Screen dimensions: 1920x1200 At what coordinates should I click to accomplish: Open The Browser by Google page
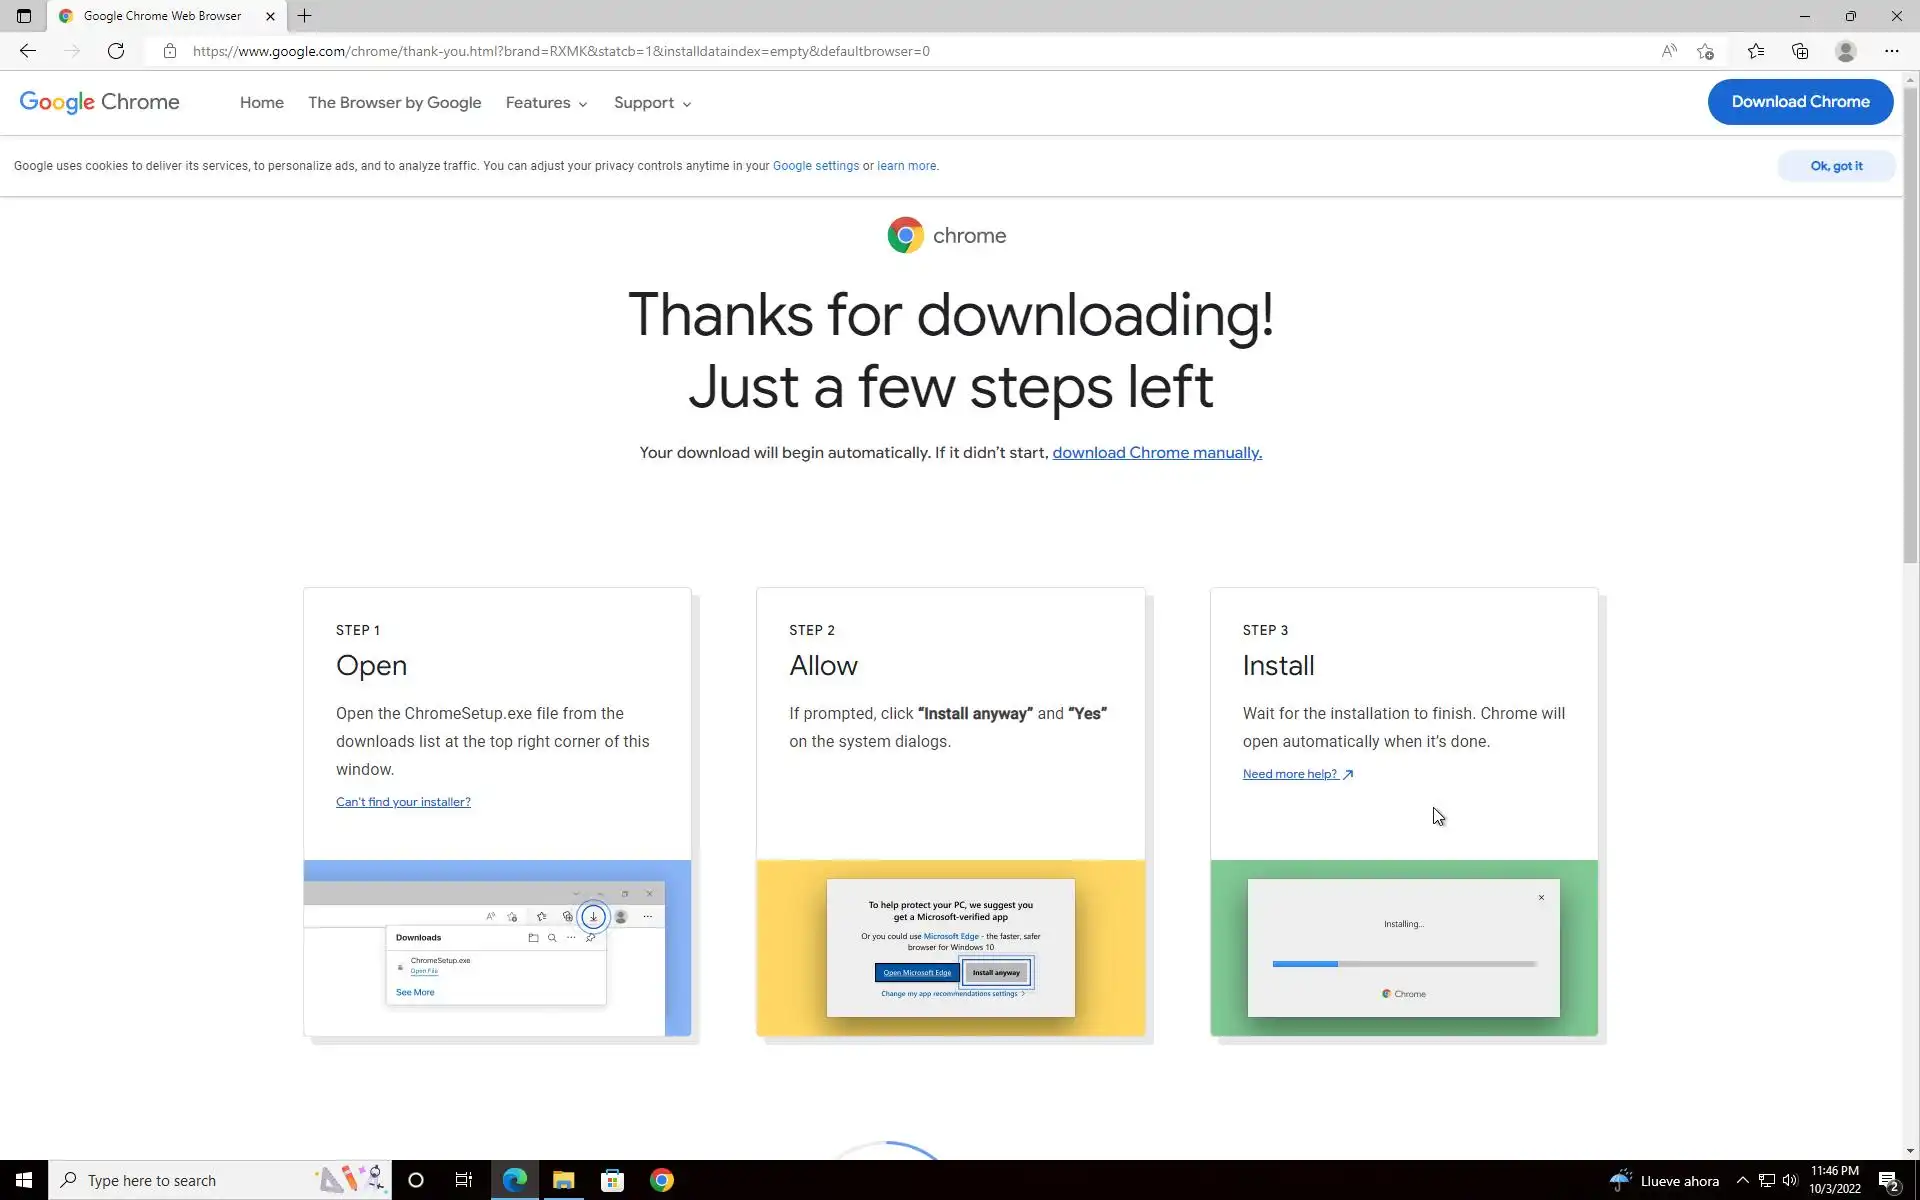click(394, 103)
